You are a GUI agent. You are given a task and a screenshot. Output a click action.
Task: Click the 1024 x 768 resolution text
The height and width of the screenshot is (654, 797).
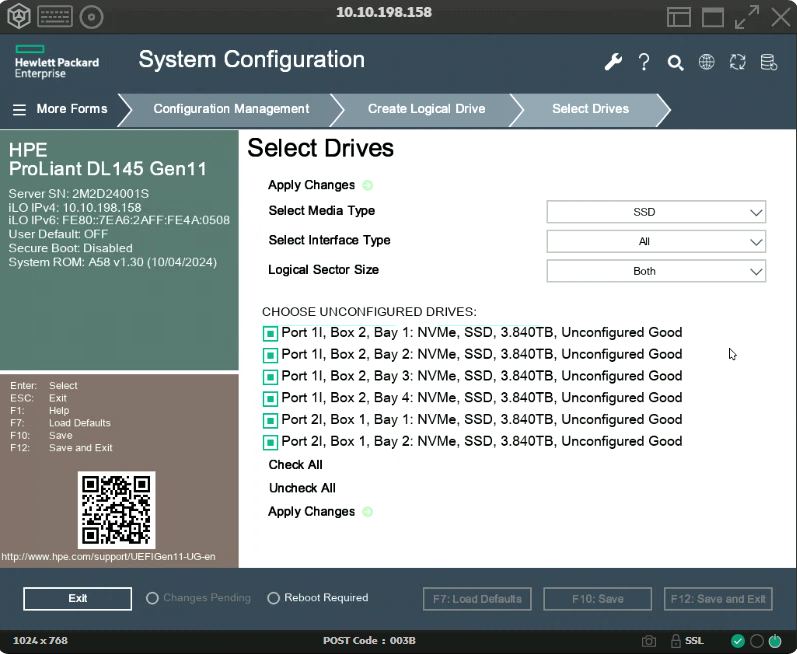[x=40, y=641]
